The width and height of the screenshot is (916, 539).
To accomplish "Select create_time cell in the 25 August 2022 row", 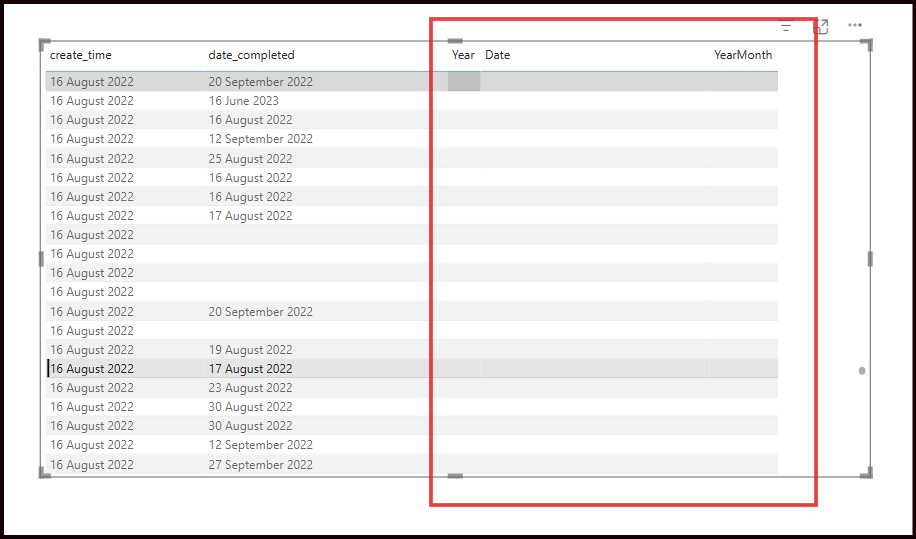I will (92, 158).
